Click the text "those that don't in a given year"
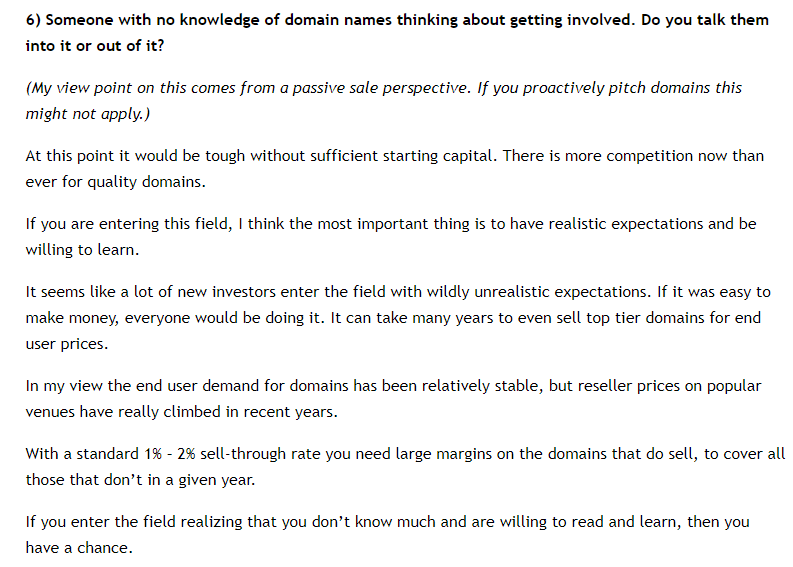 pos(138,478)
